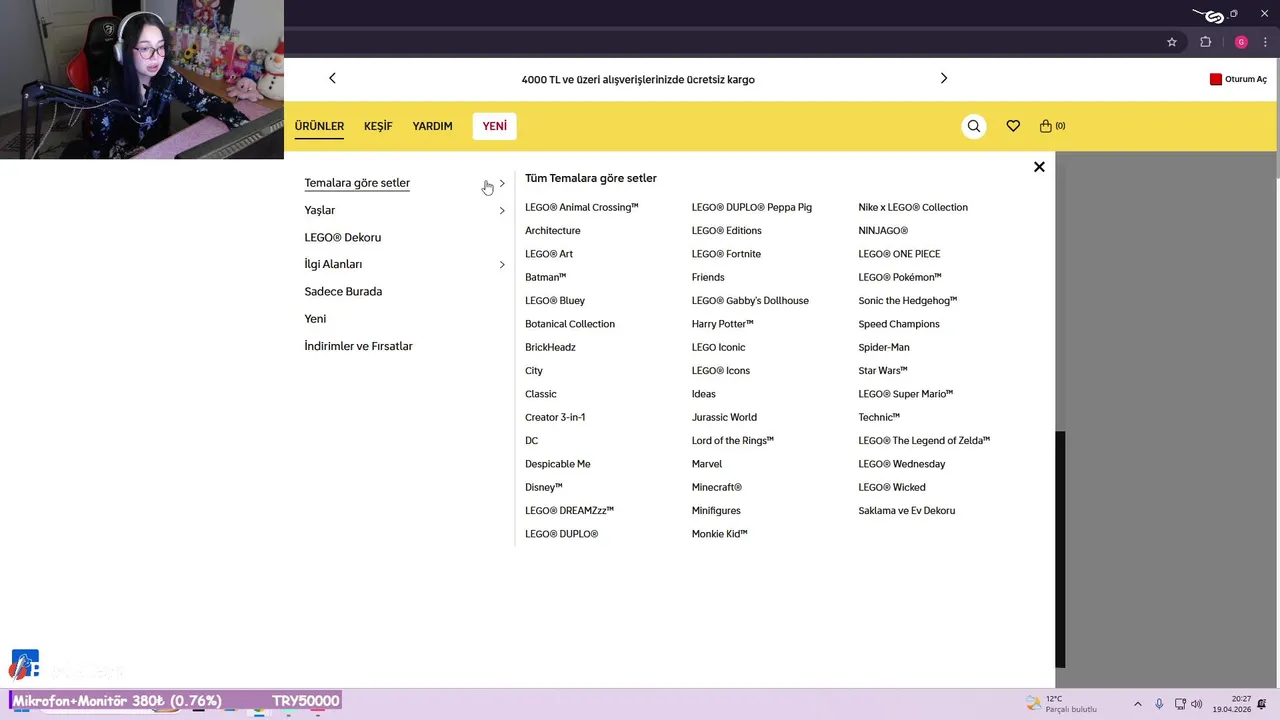The image size is (1280, 720).
Task: Open the Chrome profile avatar
Action: 1241,42
